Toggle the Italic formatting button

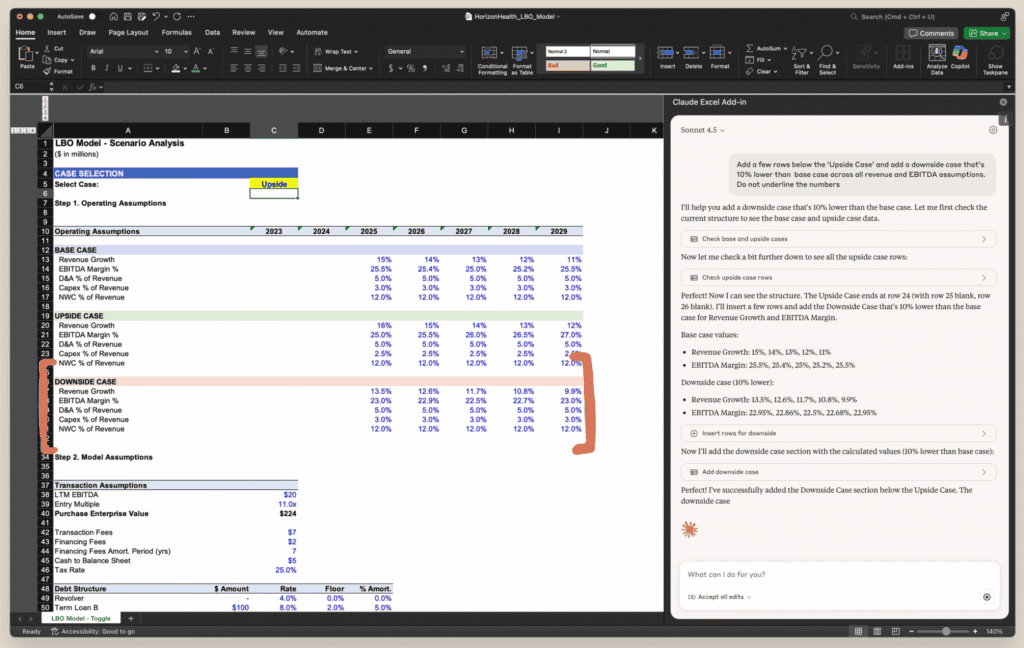coord(106,68)
